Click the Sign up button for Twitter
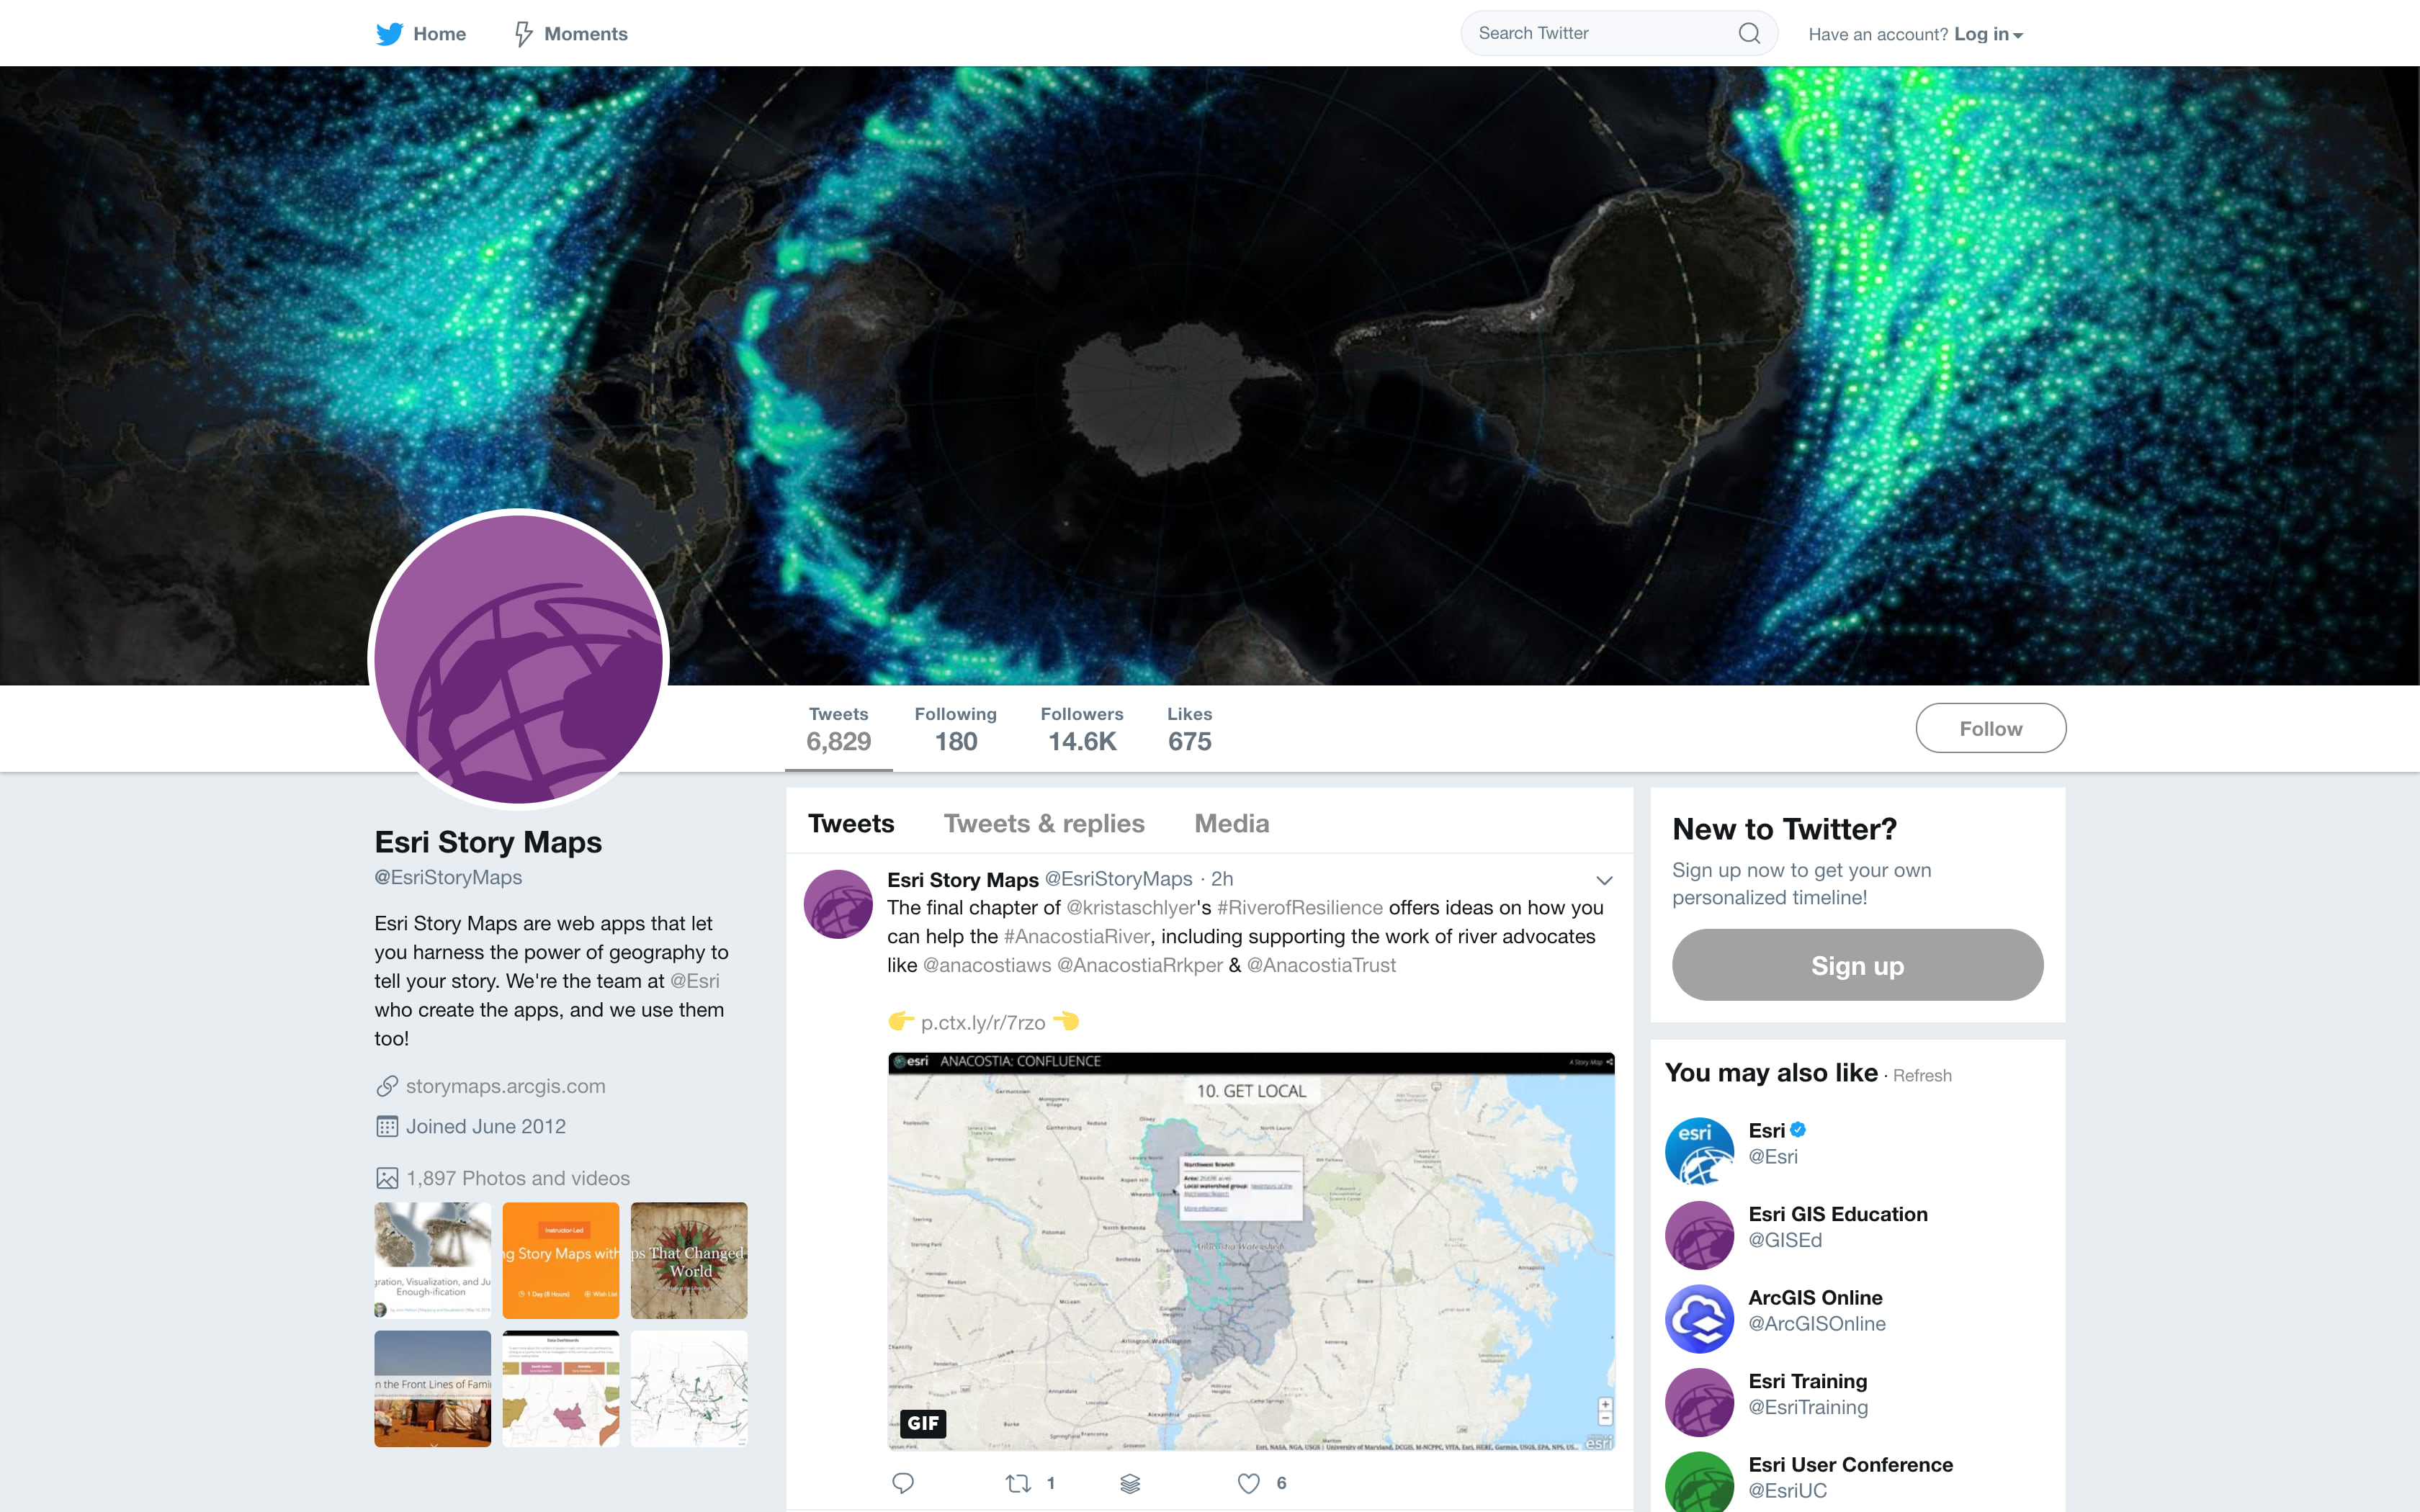Image resolution: width=2420 pixels, height=1512 pixels. [1854, 965]
